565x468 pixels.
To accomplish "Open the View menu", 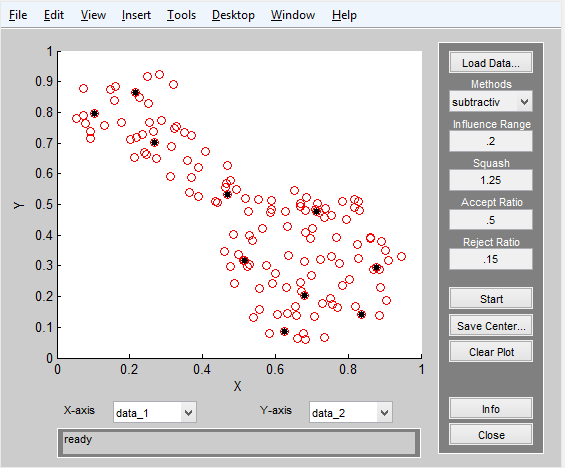I will (x=93, y=15).
